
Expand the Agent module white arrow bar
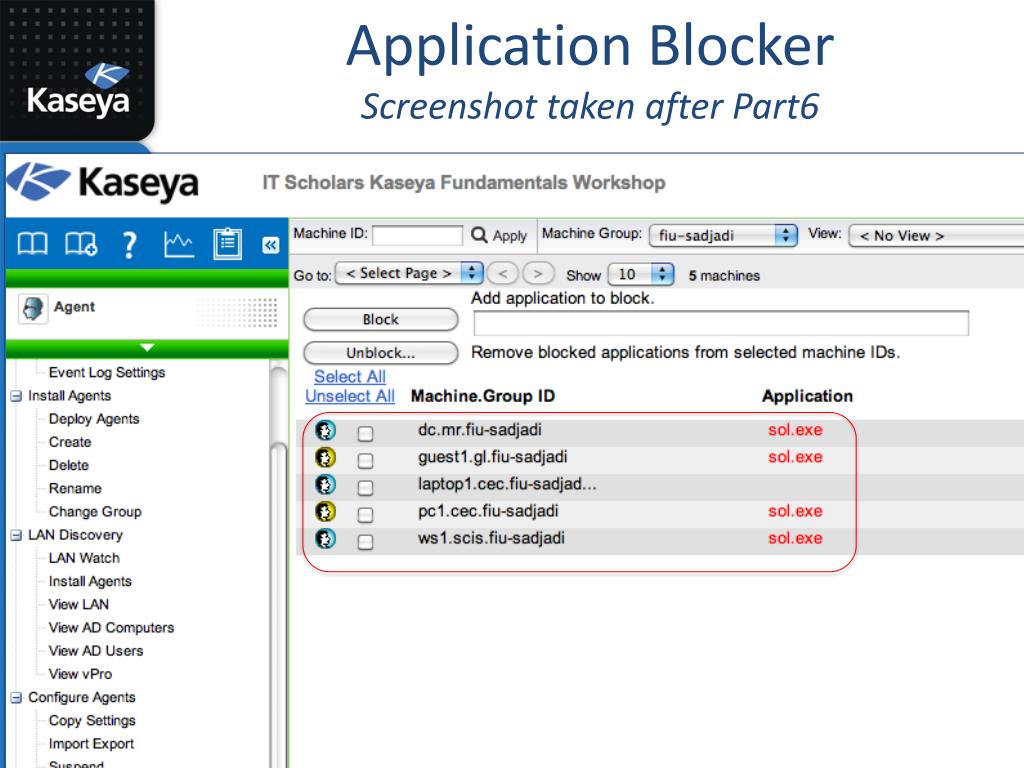(147, 348)
